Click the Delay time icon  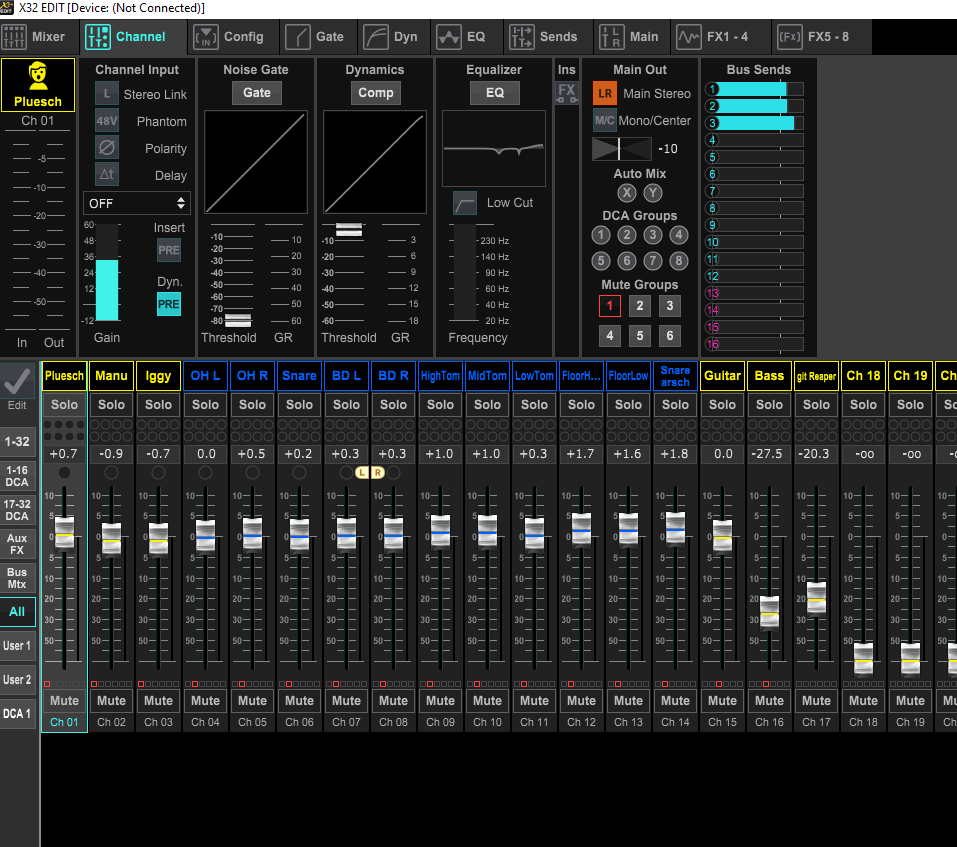107,175
